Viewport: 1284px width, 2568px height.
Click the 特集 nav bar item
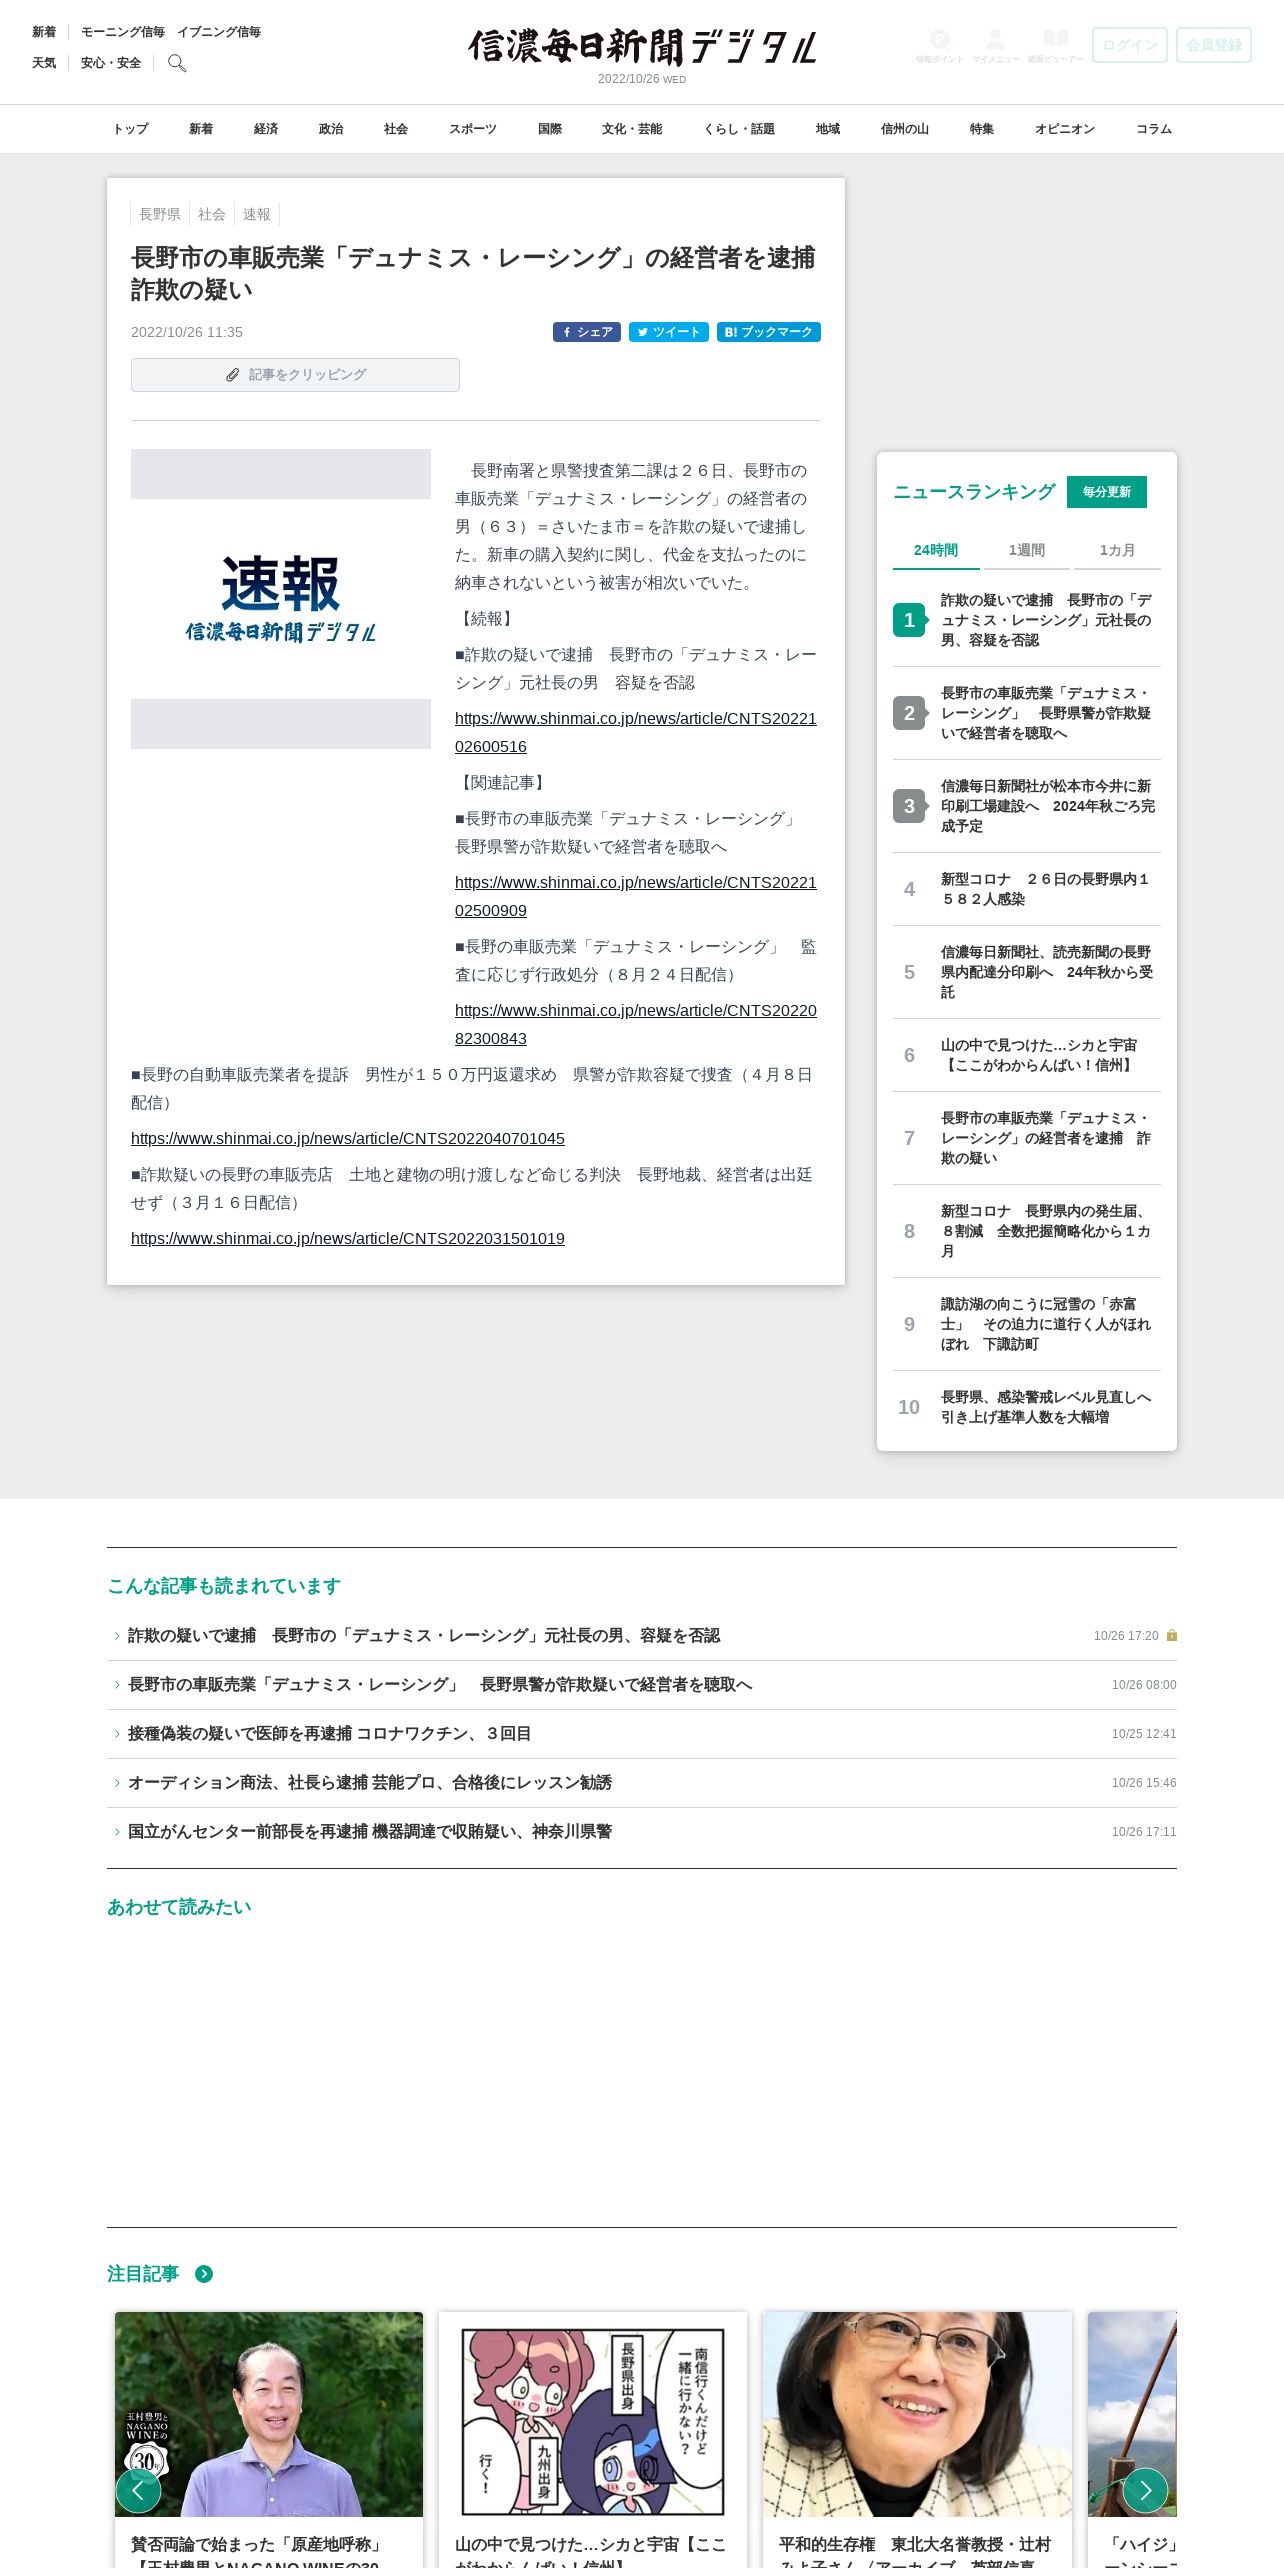(982, 129)
